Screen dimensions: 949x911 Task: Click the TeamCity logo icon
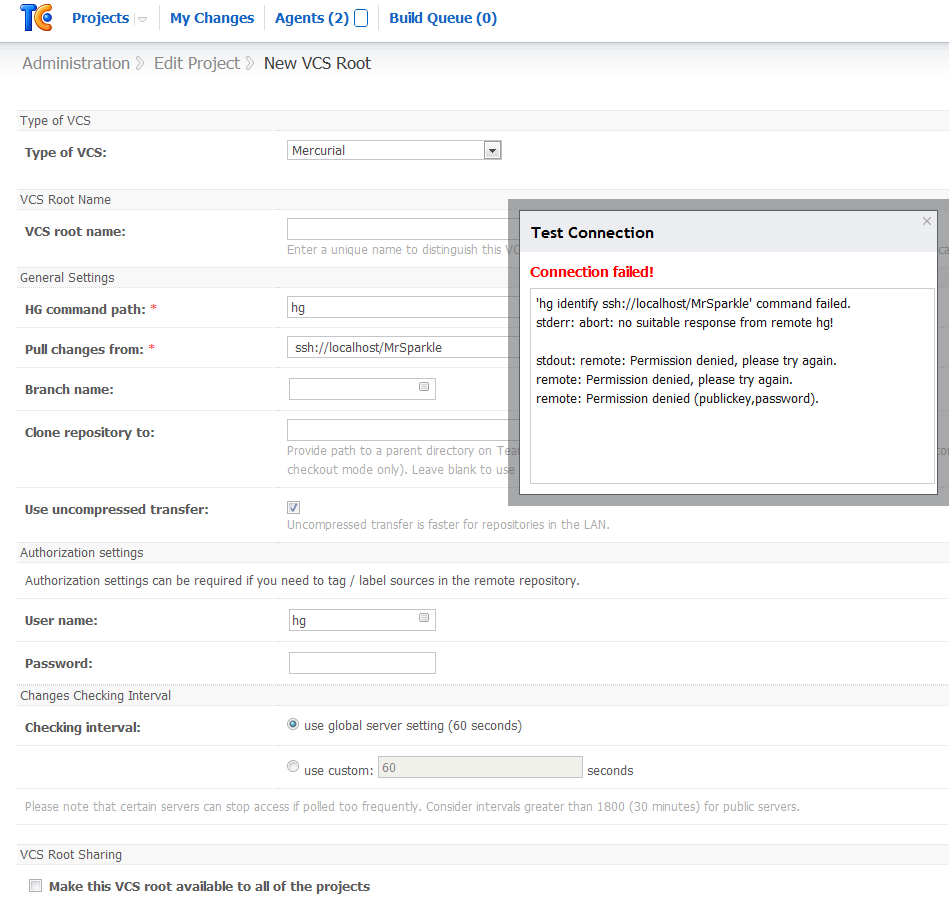tap(36, 17)
